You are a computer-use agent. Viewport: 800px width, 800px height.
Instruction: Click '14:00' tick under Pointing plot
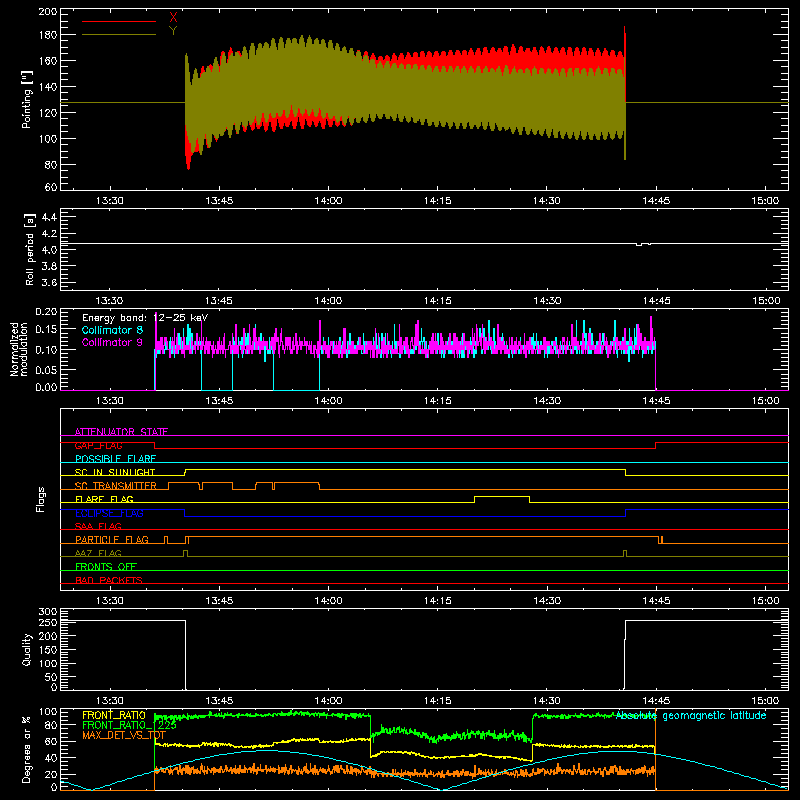pyautogui.click(x=328, y=201)
